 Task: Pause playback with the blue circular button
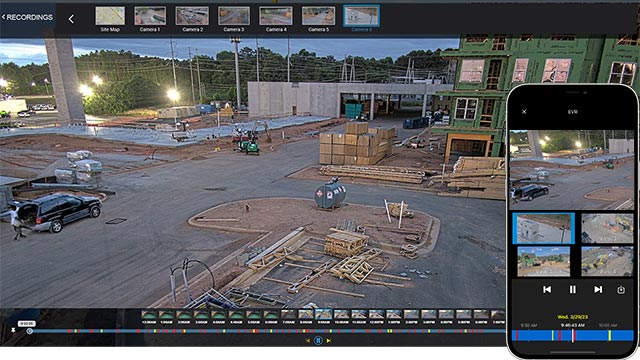318,340
